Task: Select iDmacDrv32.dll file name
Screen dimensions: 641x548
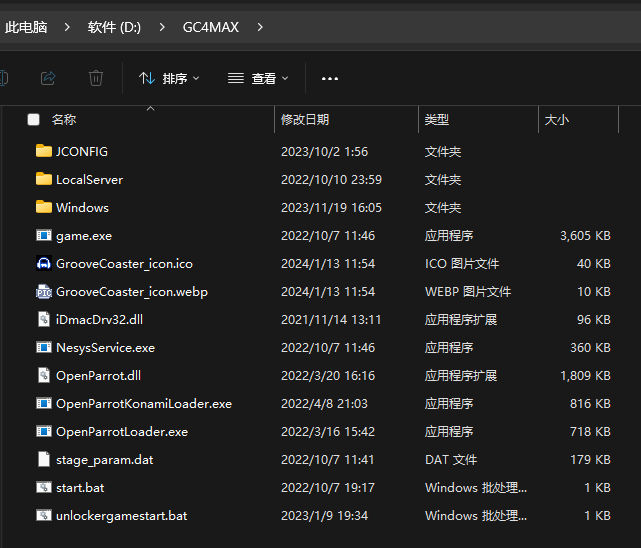Action: click(99, 320)
